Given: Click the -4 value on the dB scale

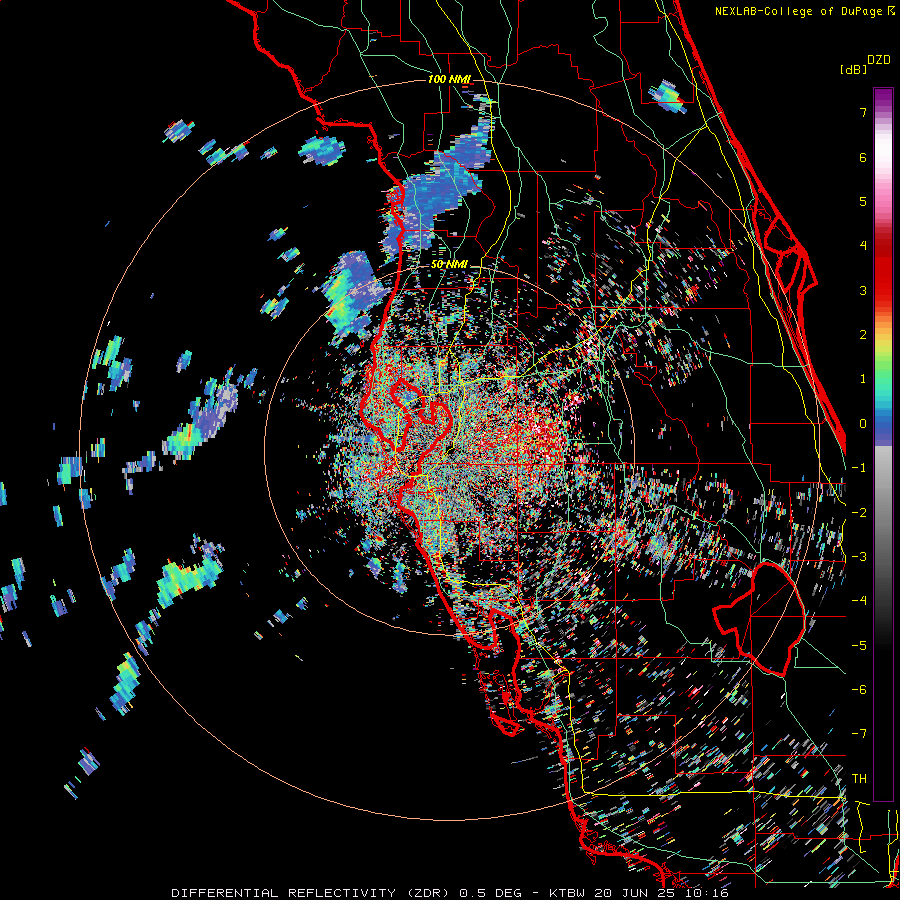Looking at the screenshot, I should [859, 601].
